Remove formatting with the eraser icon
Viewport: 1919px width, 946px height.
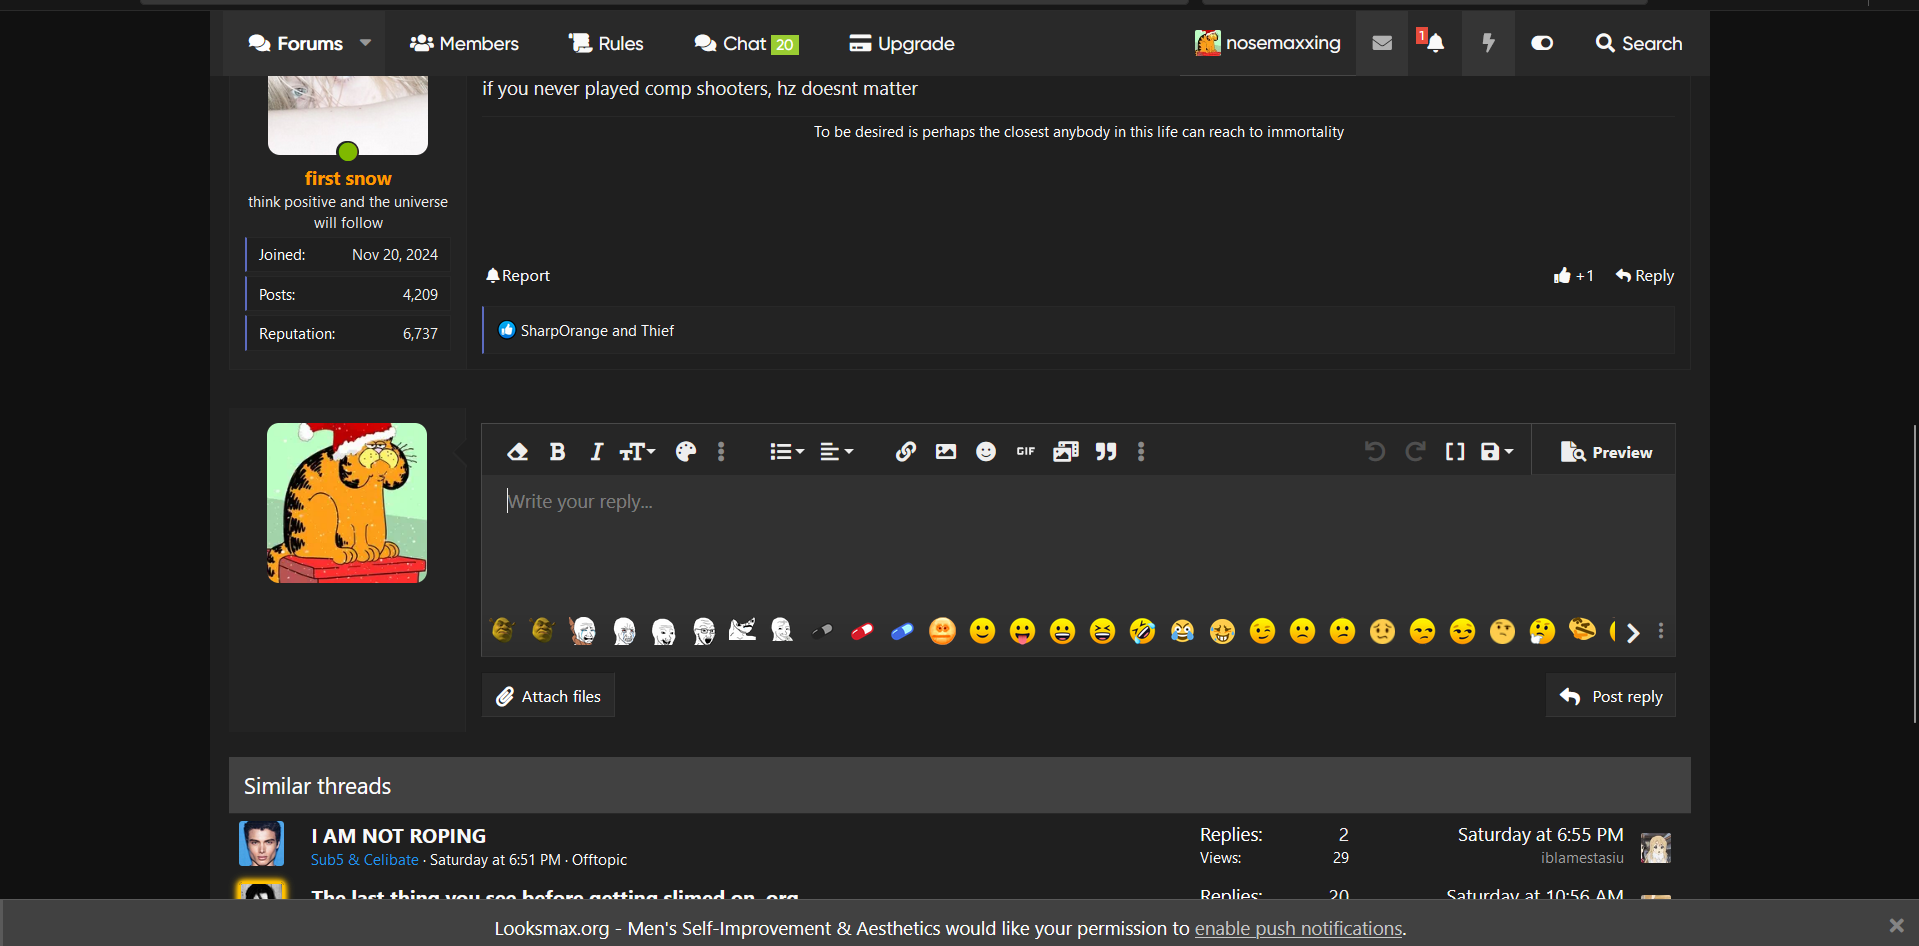pyautogui.click(x=517, y=452)
